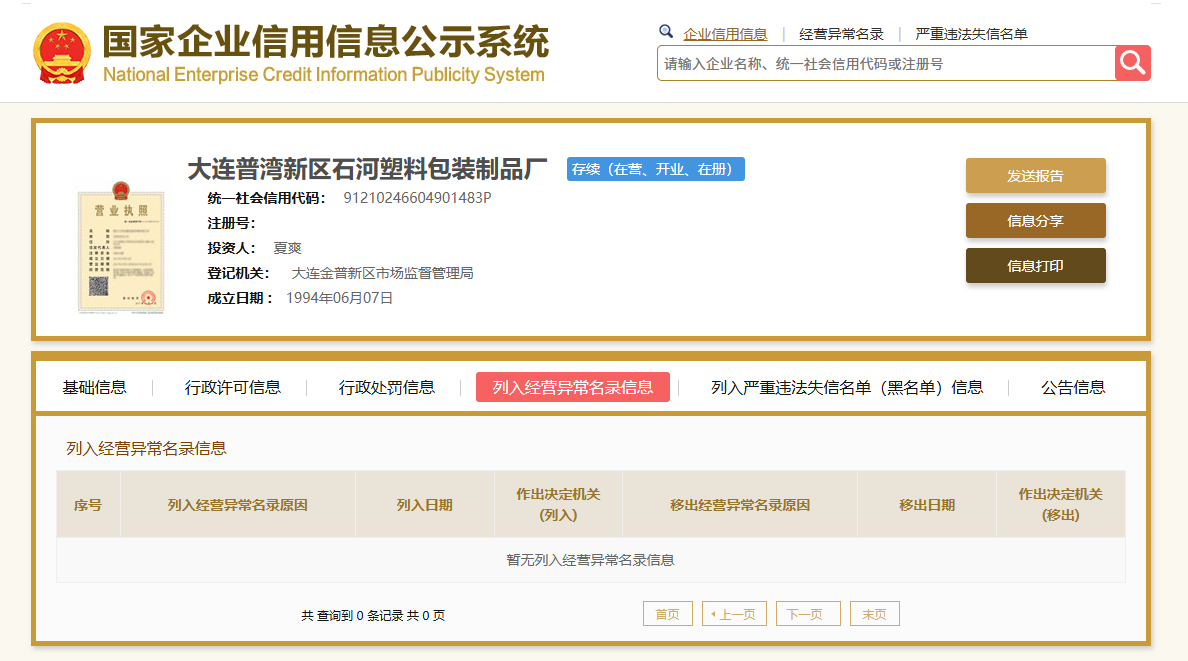The image size is (1188, 661).
Task: Click the 下一页 pagination button
Action: [x=808, y=614]
